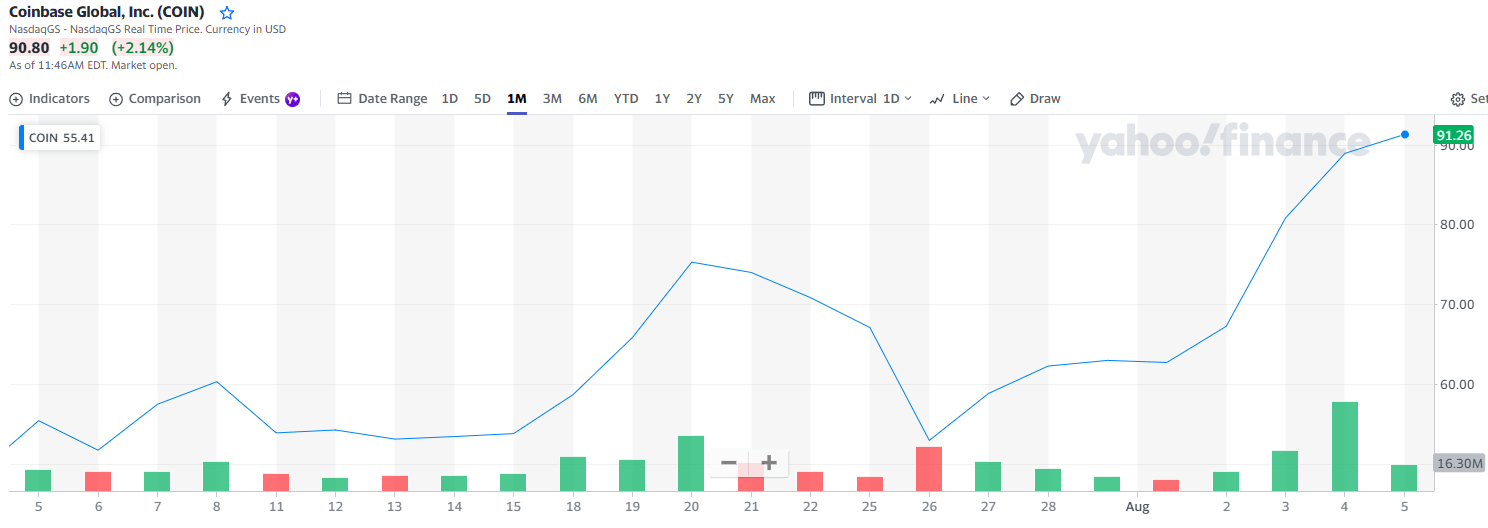The image size is (1488, 528).
Task: Click the purple Y+ premium badge
Action: pyautogui.click(x=293, y=99)
